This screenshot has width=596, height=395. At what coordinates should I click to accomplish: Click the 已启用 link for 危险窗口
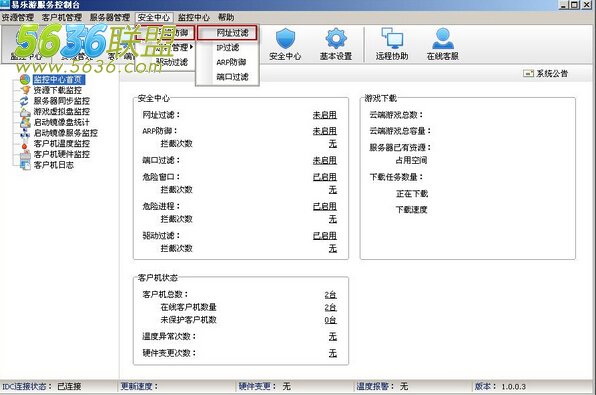point(325,177)
